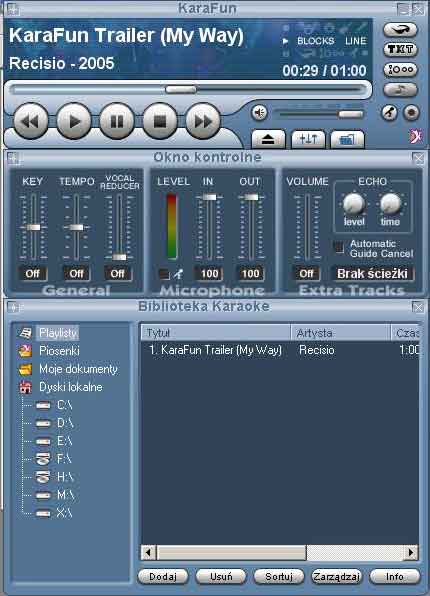Click the Usuń button
Screen dimensions: 430x596
tap(221, 577)
